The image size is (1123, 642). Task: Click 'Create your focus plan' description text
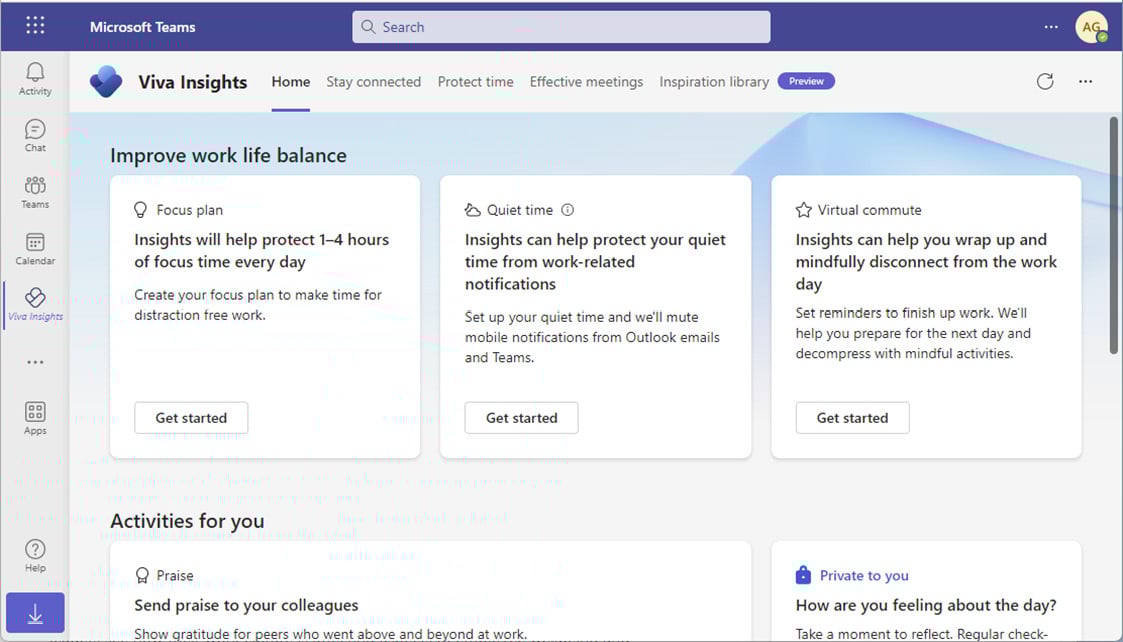click(258, 305)
